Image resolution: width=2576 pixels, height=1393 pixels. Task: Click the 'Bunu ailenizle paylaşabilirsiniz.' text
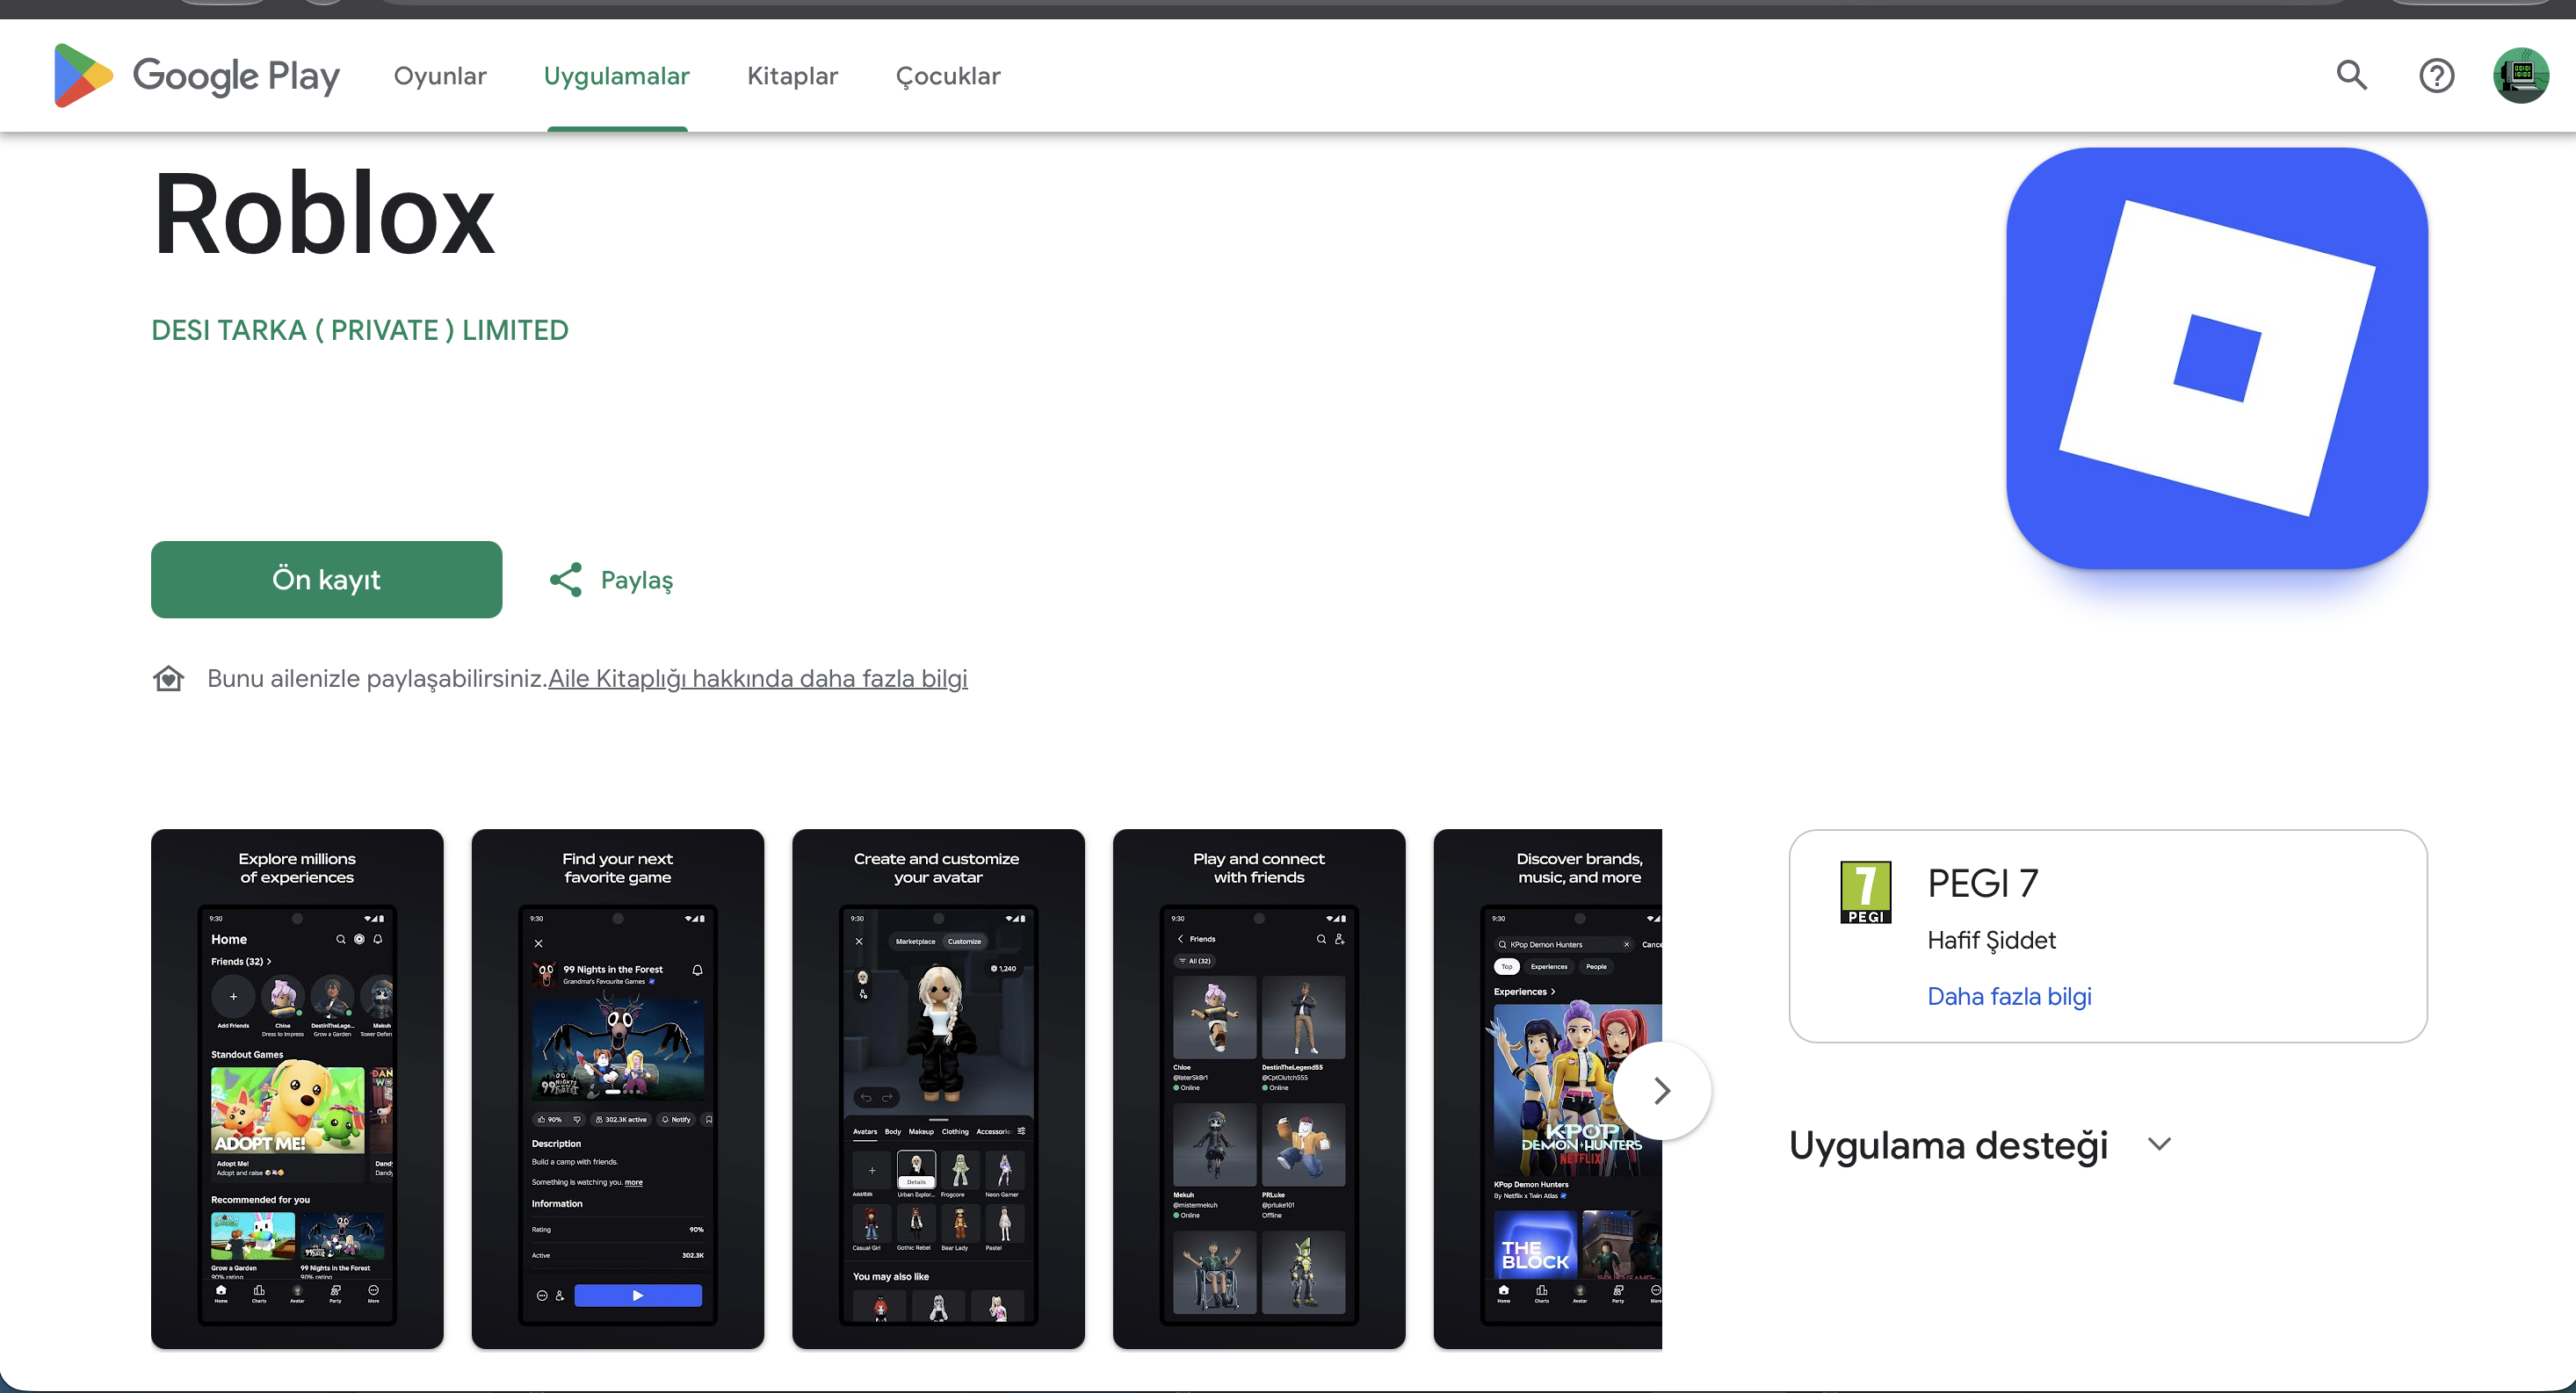click(377, 679)
